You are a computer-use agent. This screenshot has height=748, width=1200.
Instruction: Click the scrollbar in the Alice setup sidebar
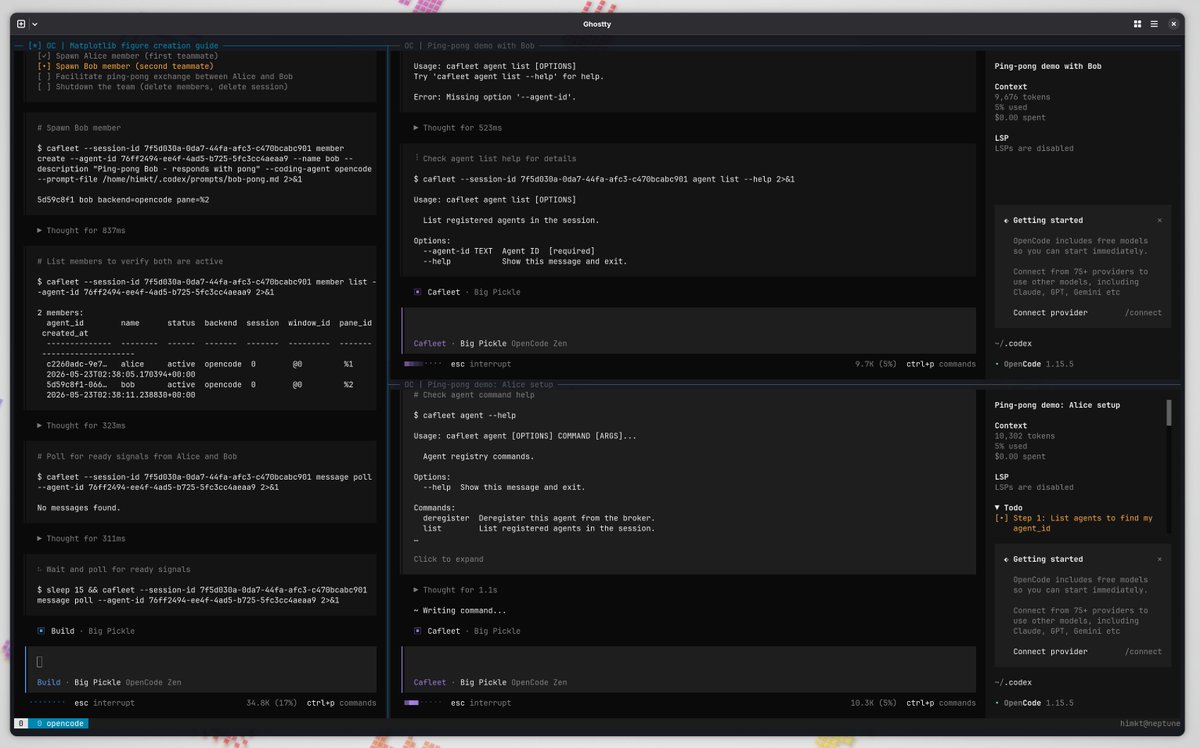coord(1168,412)
